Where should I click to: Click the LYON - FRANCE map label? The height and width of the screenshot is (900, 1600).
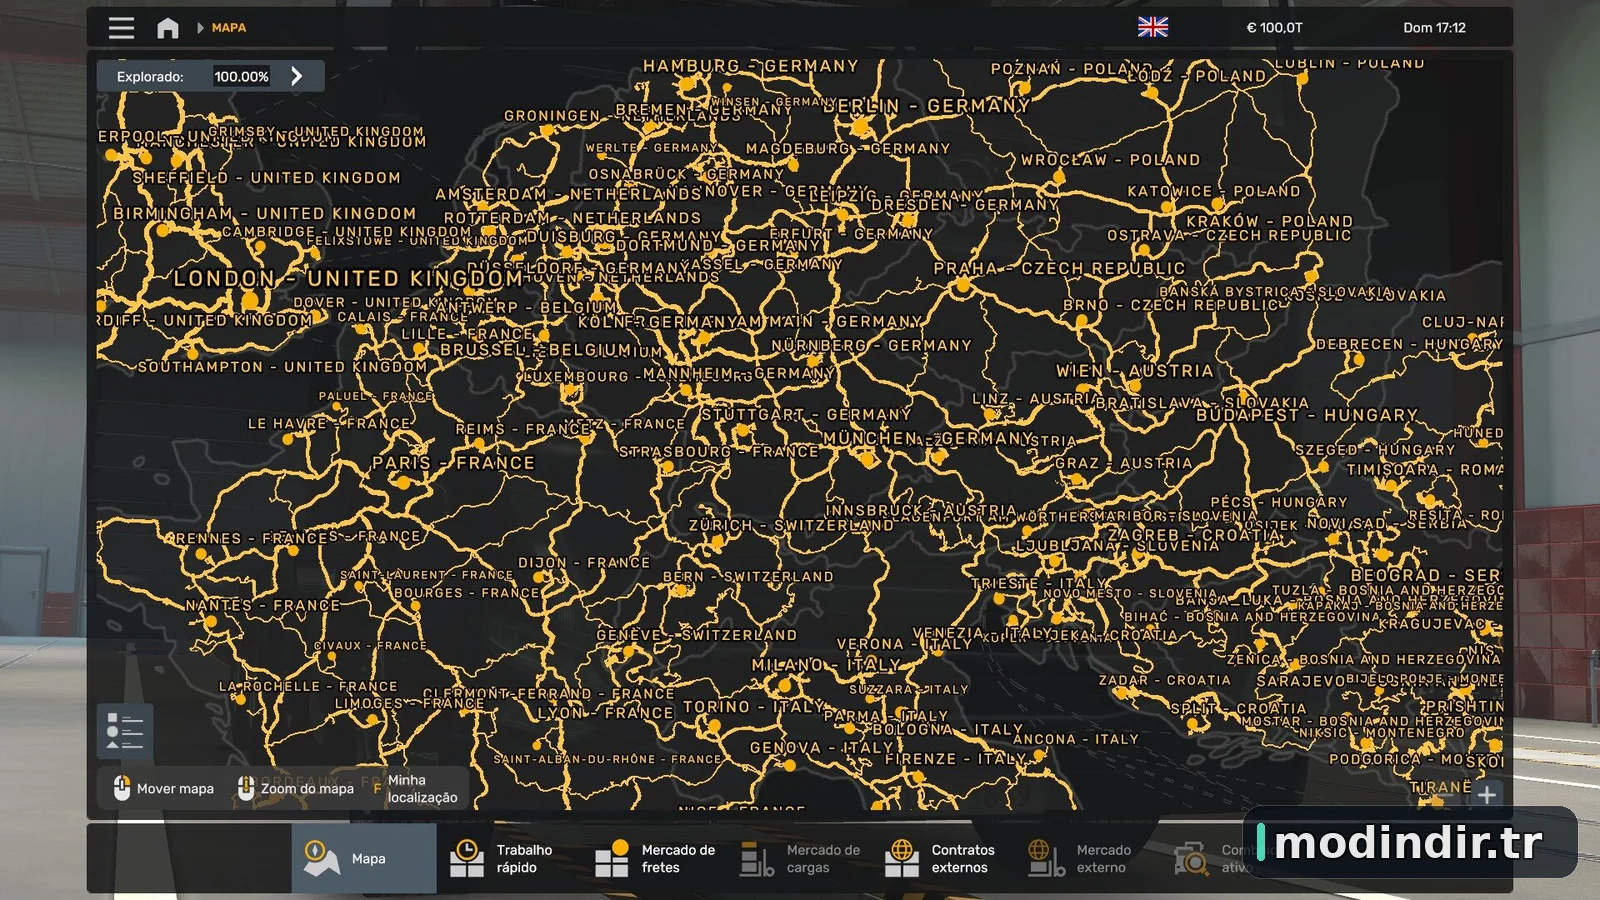606,713
